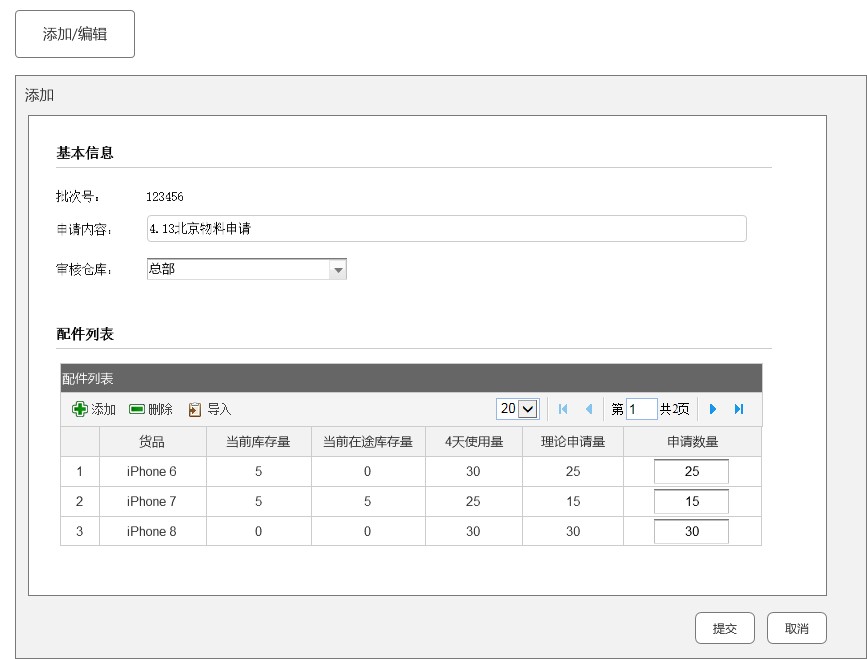Open the 审核仓库 dropdown showing 总部
The height and width of the screenshot is (659, 867).
coord(247,269)
